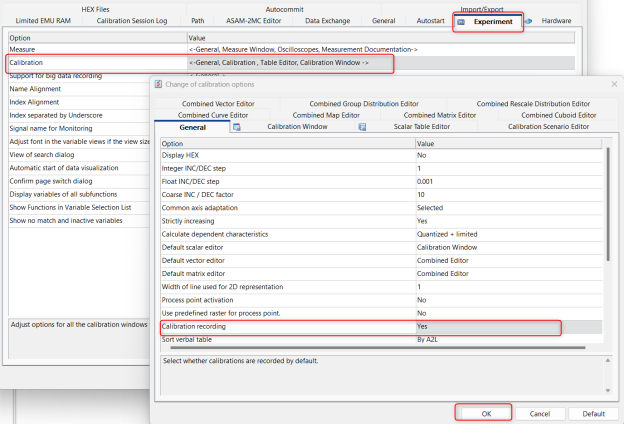Change Strictly increasing value Yes
624x424 pixels.
509,221
